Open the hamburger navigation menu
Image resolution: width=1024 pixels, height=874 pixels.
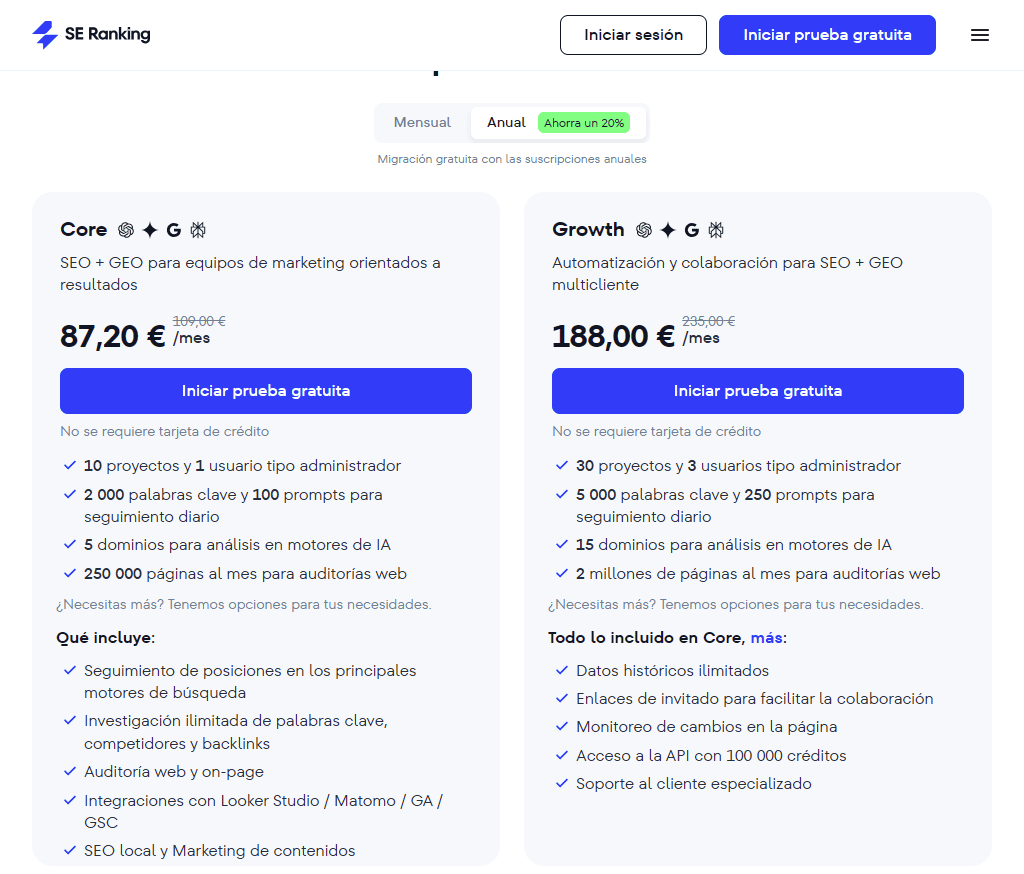point(980,34)
